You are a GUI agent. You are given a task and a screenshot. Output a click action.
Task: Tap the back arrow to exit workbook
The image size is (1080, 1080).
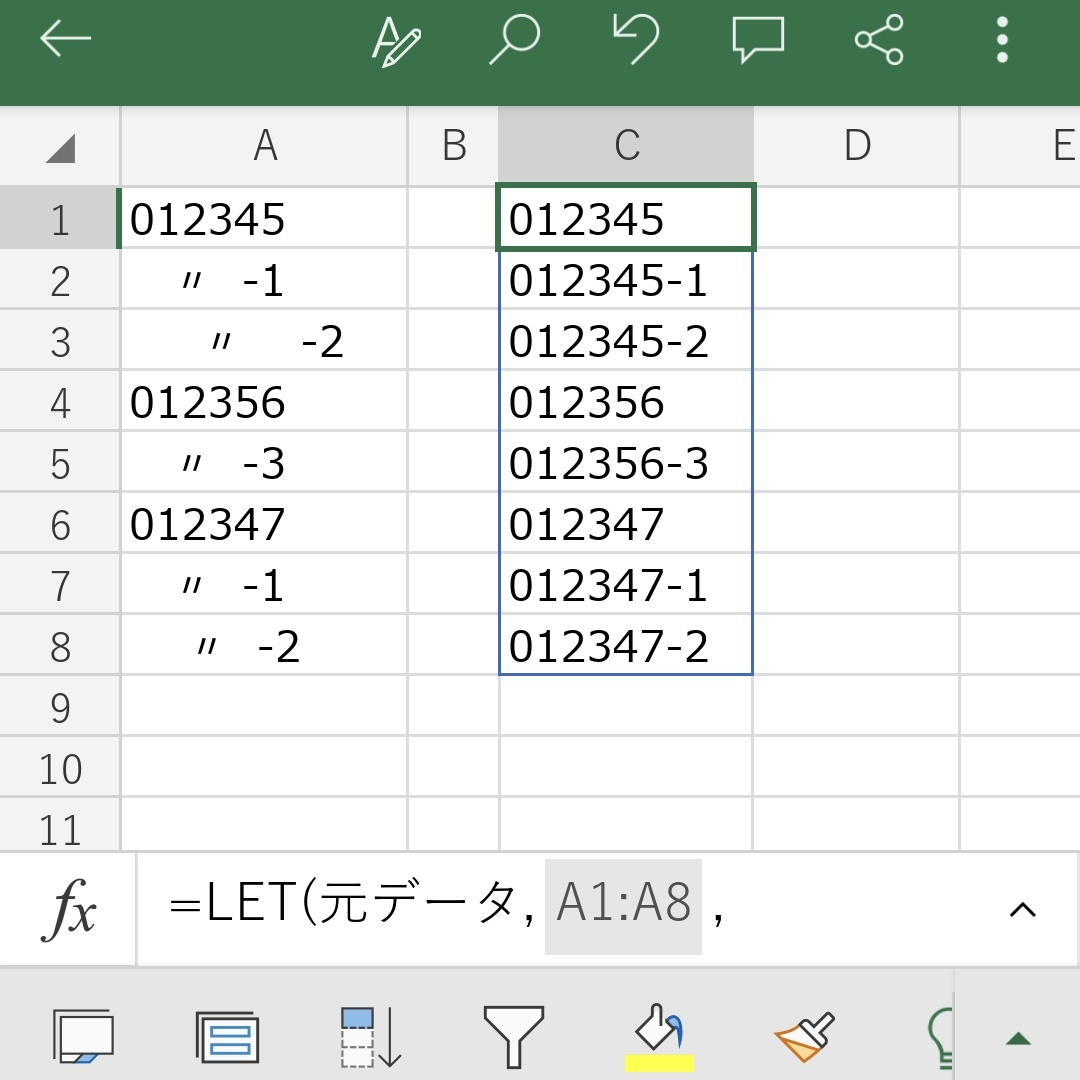coord(65,40)
